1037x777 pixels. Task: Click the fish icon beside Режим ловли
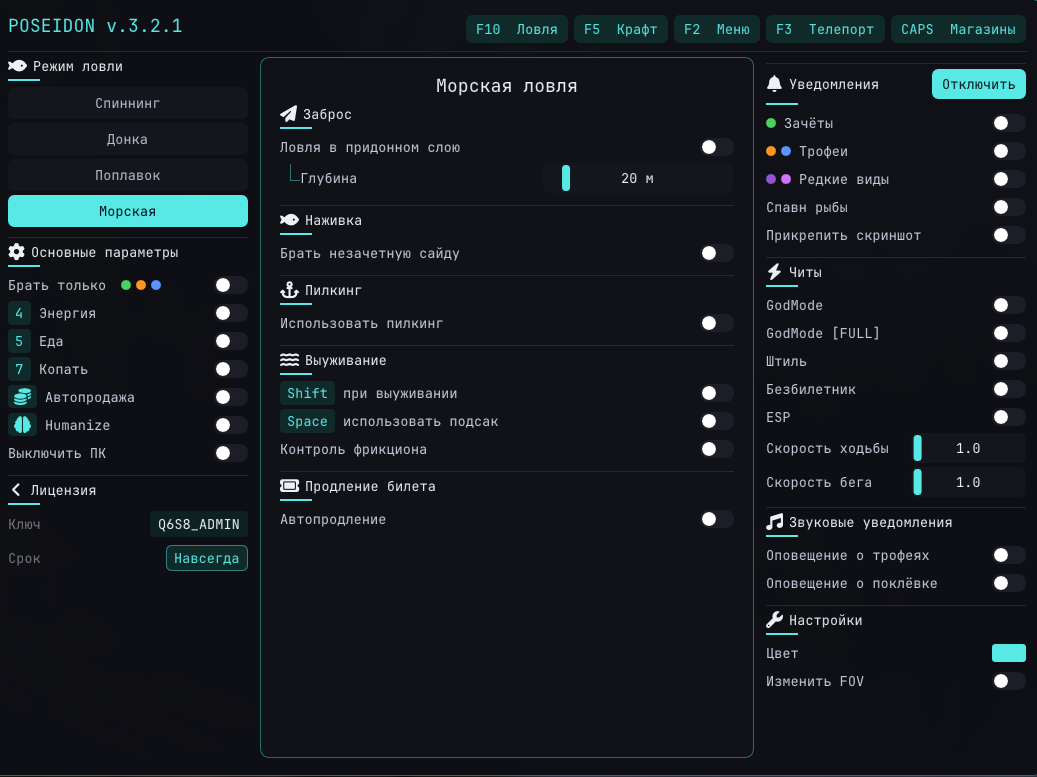point(17,66)
